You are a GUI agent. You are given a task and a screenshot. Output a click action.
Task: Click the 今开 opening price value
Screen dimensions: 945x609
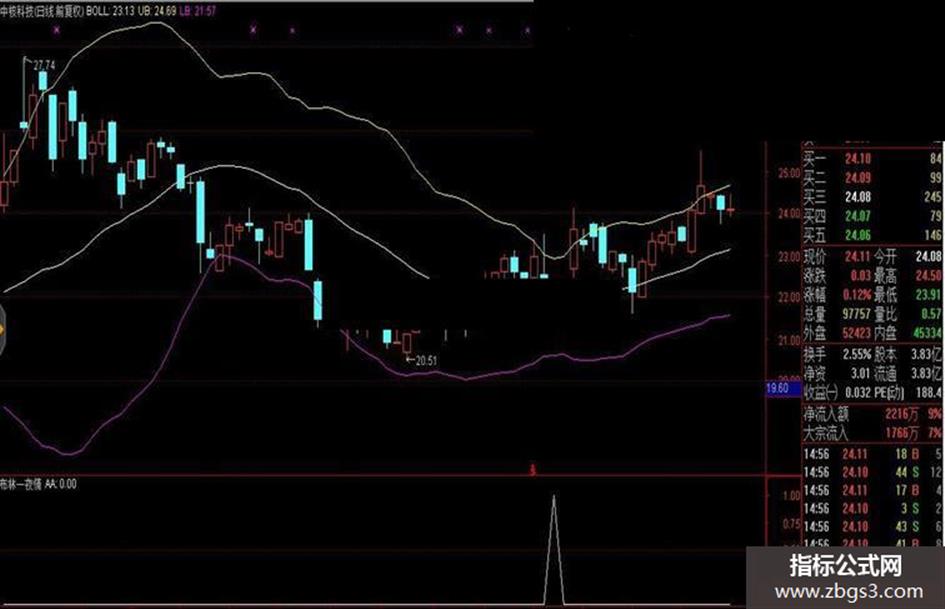coord(928,256)
